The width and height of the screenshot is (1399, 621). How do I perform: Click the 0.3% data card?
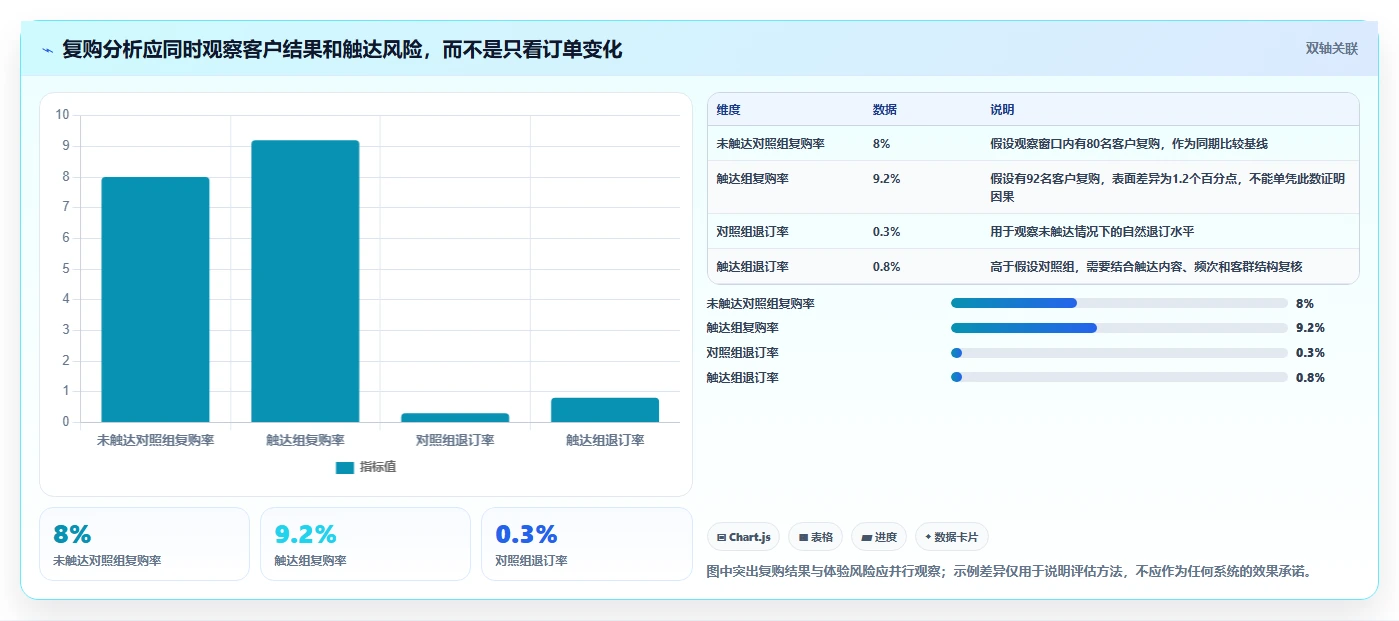tap(586, 544)
